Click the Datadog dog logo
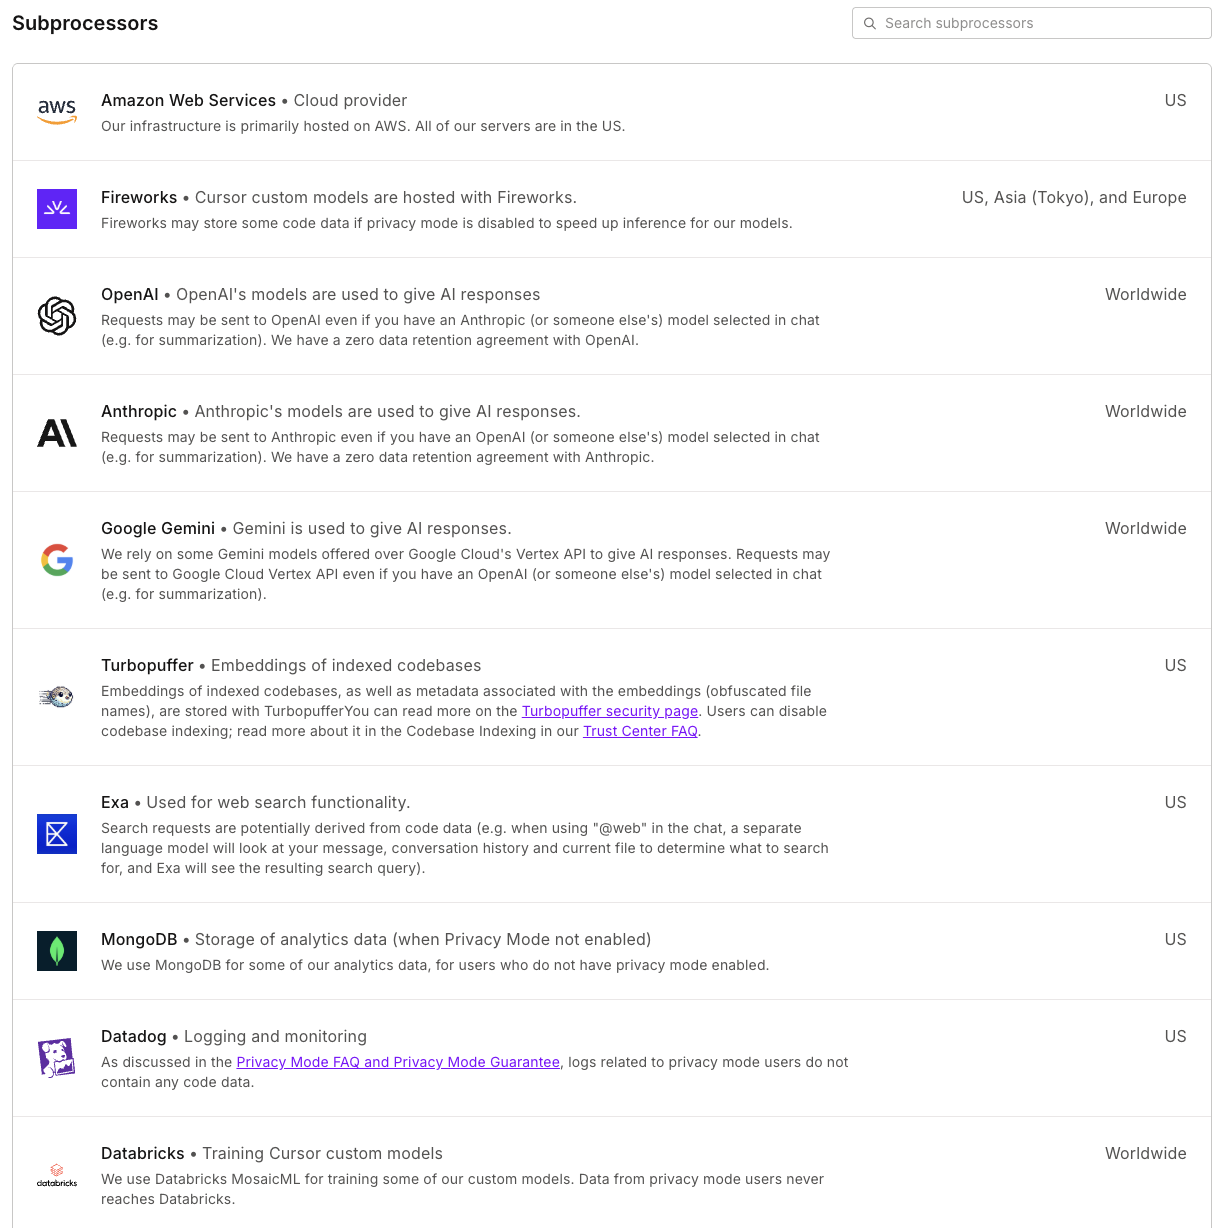Screen dimensions: 1226x1228 pos(57,1057)
